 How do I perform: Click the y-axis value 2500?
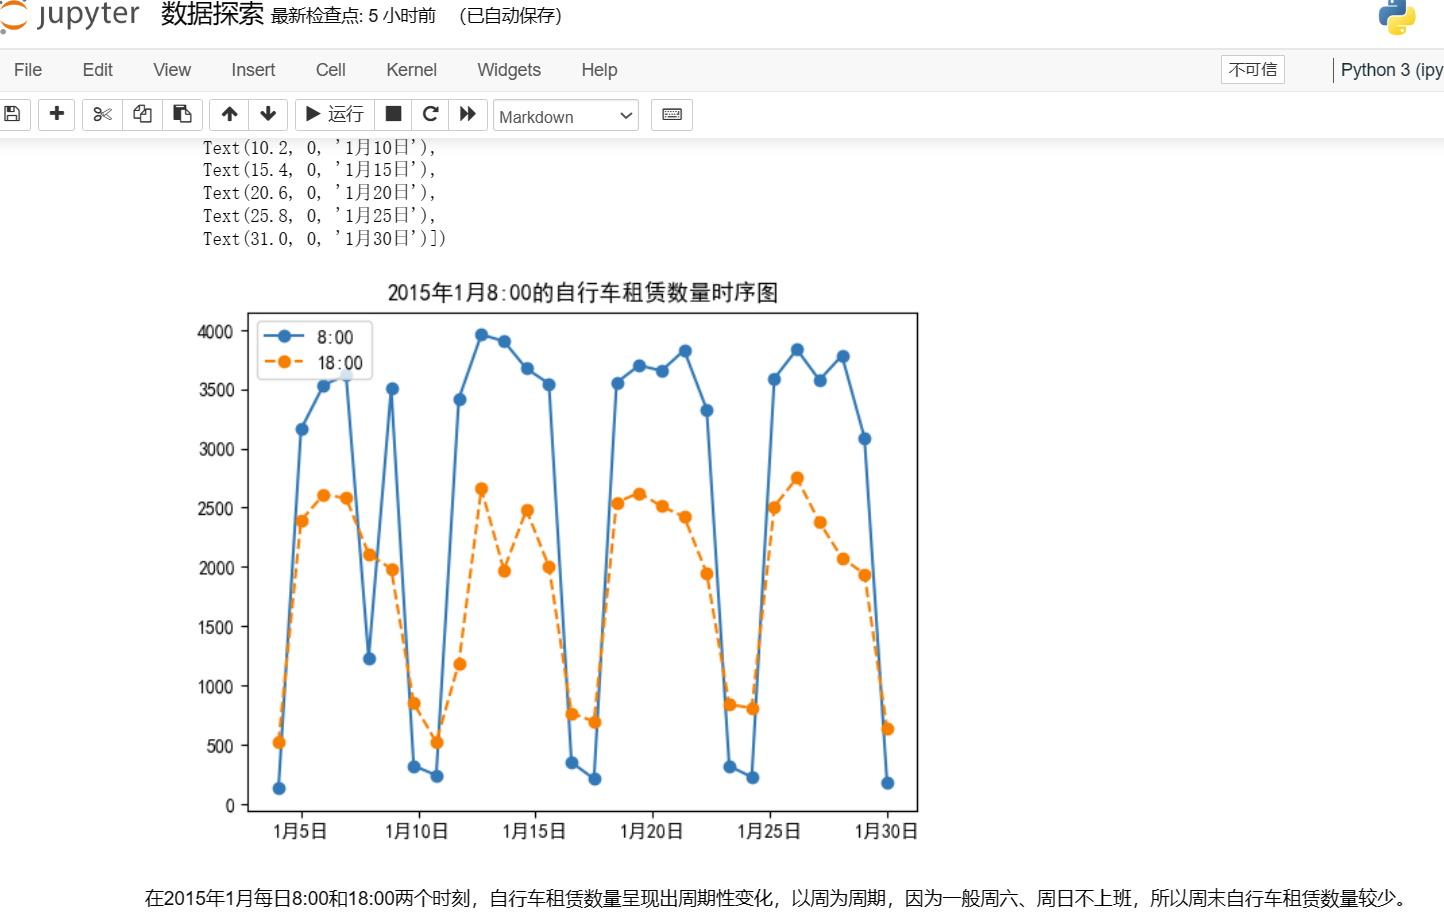coord(216,509)
